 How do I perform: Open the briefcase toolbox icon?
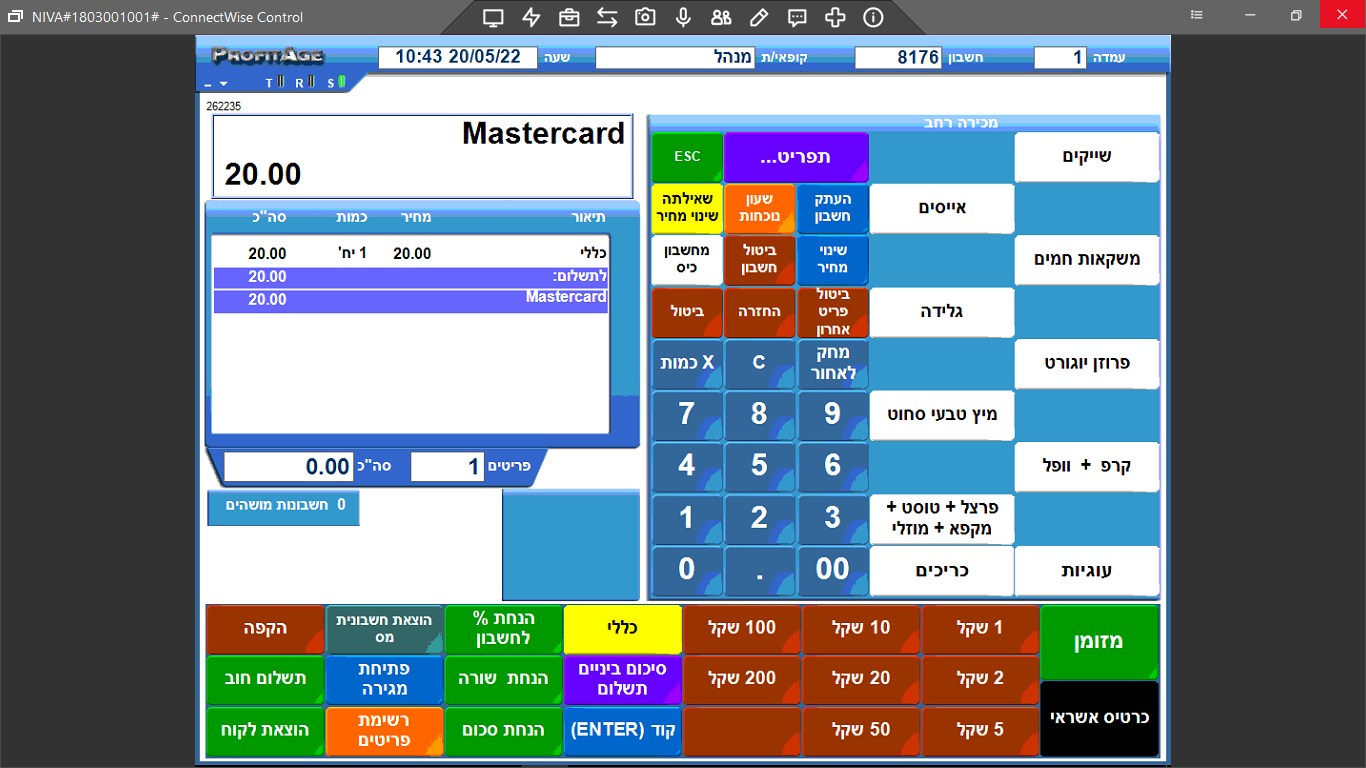(x=569, y=17)
